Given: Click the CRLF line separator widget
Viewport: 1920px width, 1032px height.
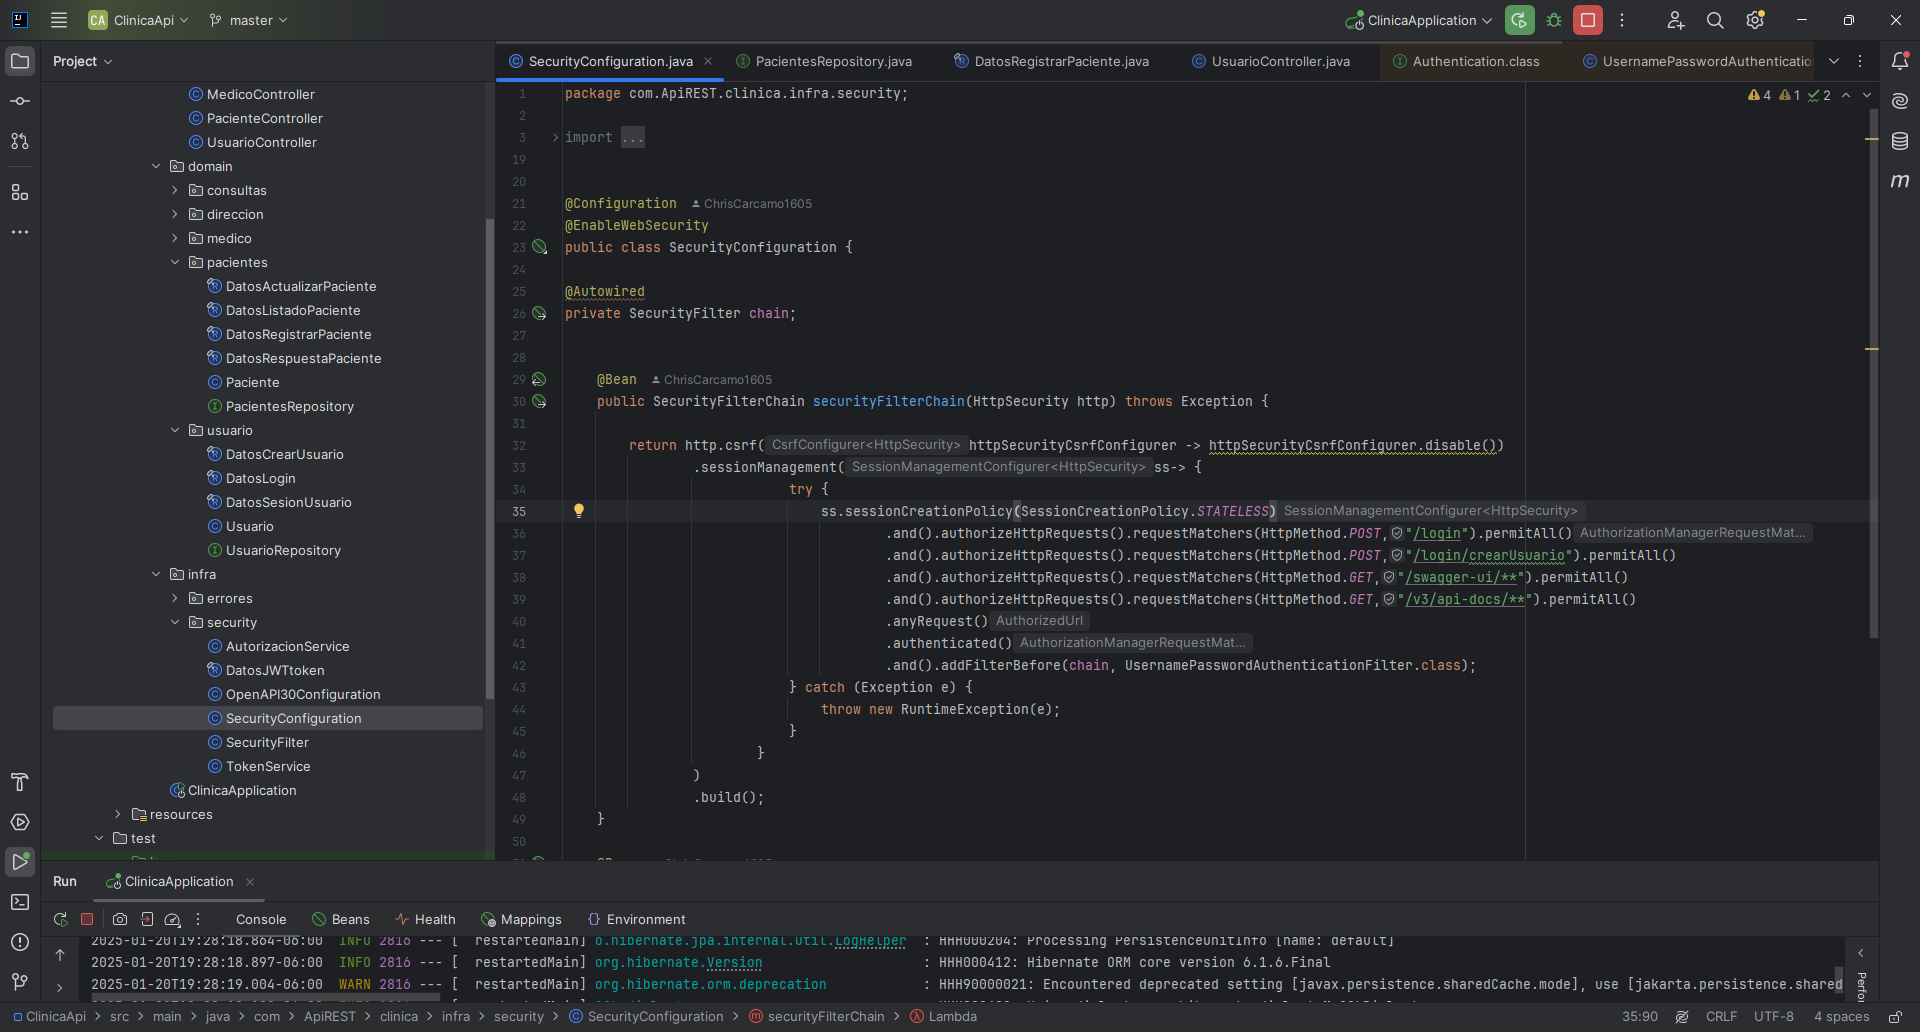Looking at the screenshot, I should (x=1721, y=1016).
